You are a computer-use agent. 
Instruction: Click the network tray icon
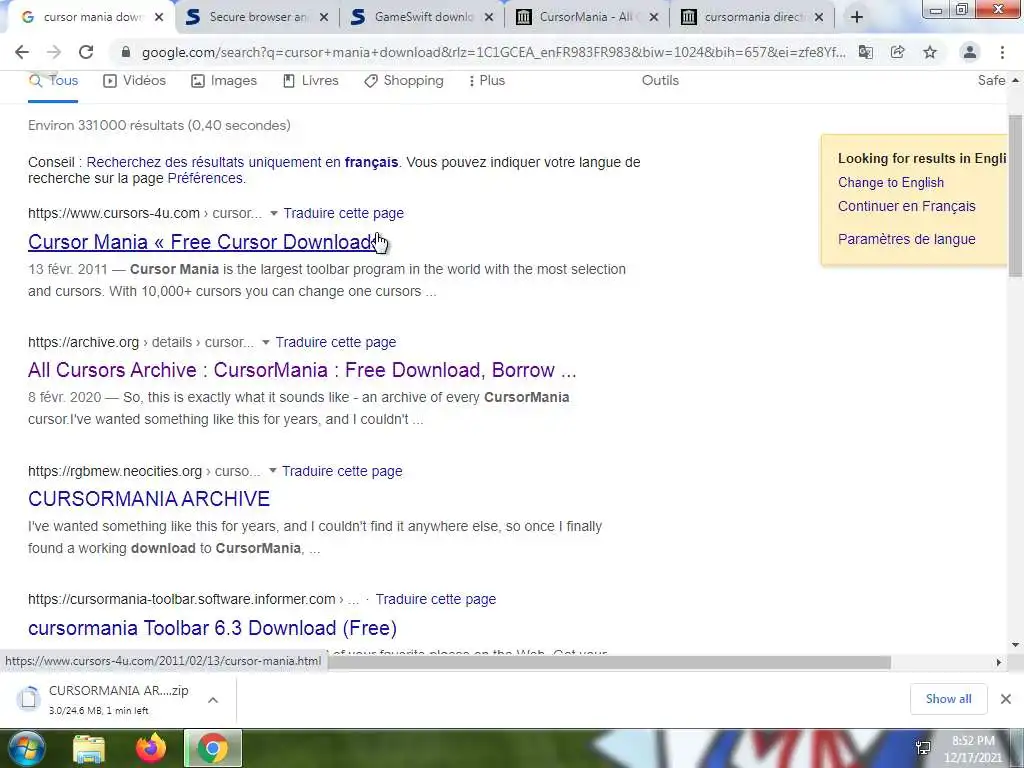click(x=923, y=748)
